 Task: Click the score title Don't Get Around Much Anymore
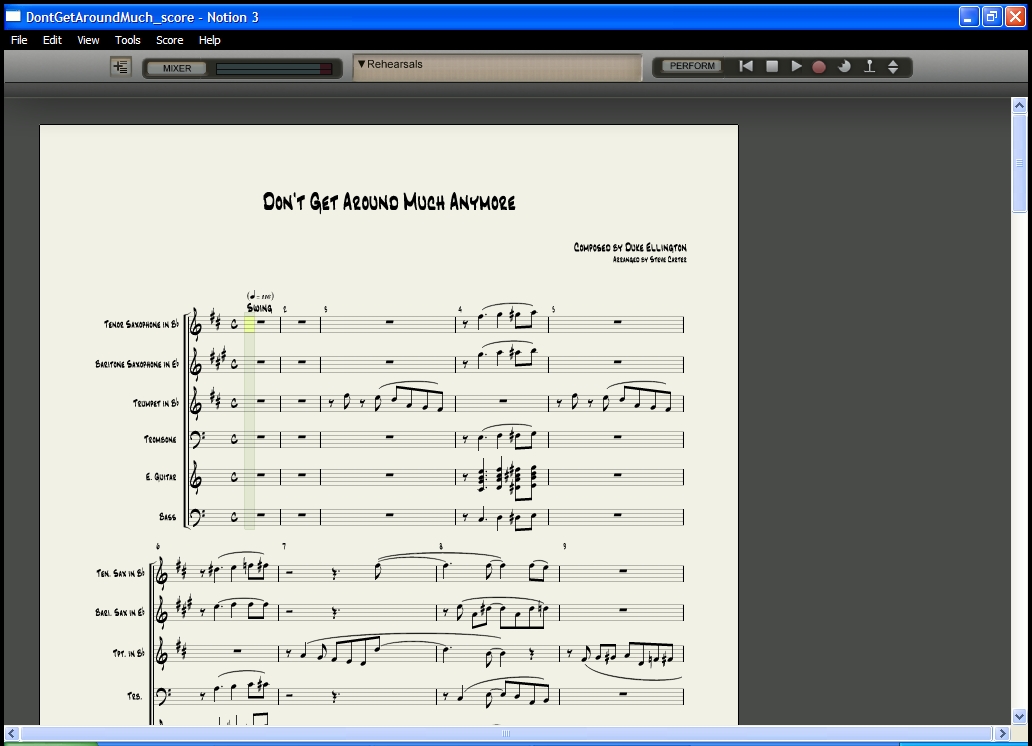389,202
